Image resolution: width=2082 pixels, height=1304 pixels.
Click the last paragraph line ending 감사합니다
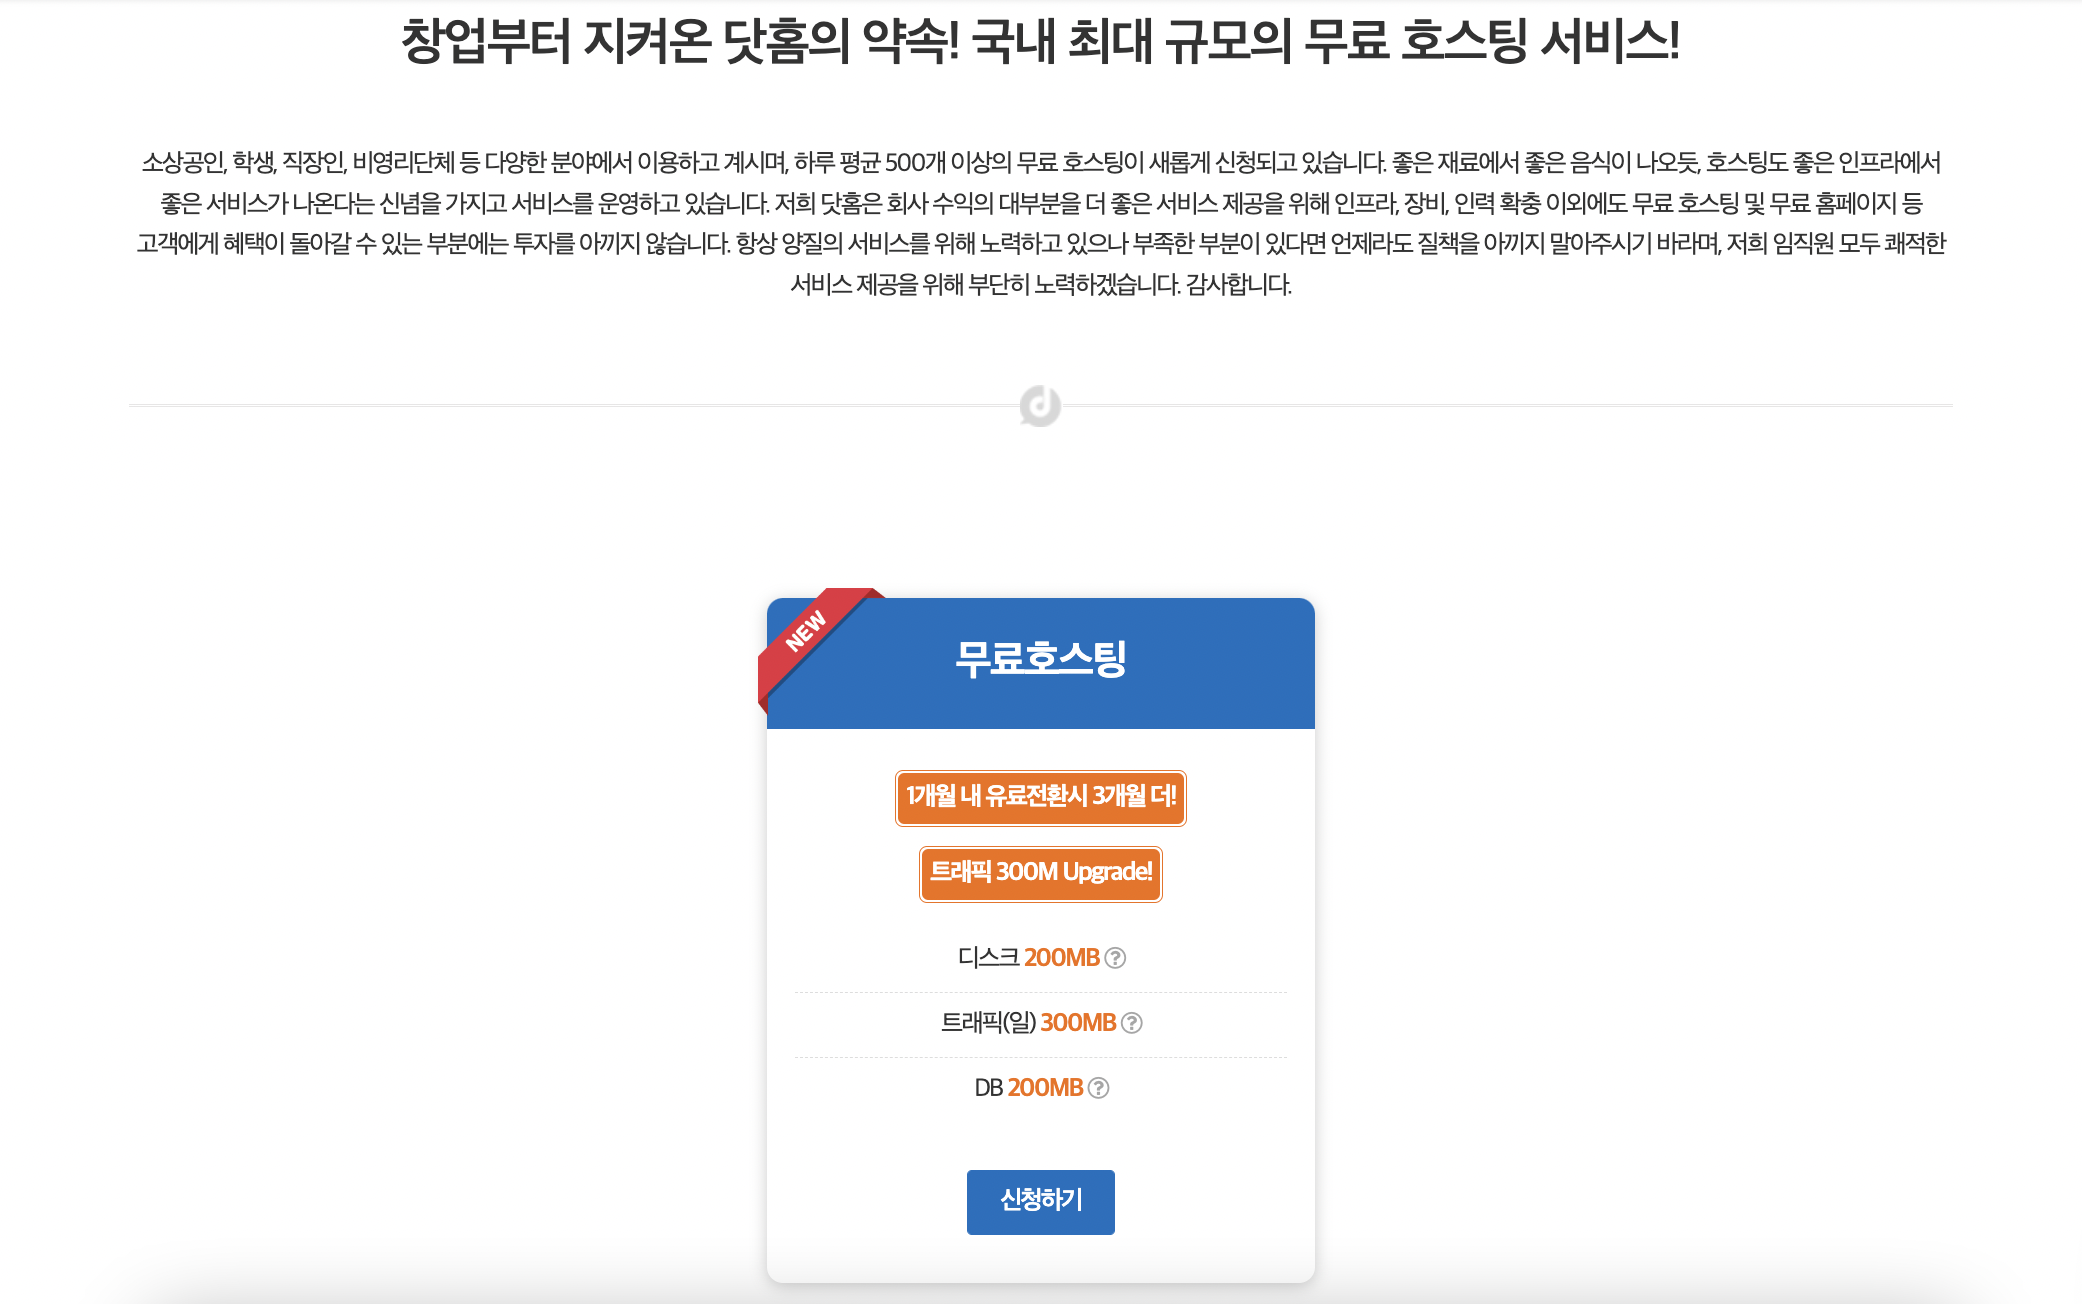click(x=1040, y=285)
